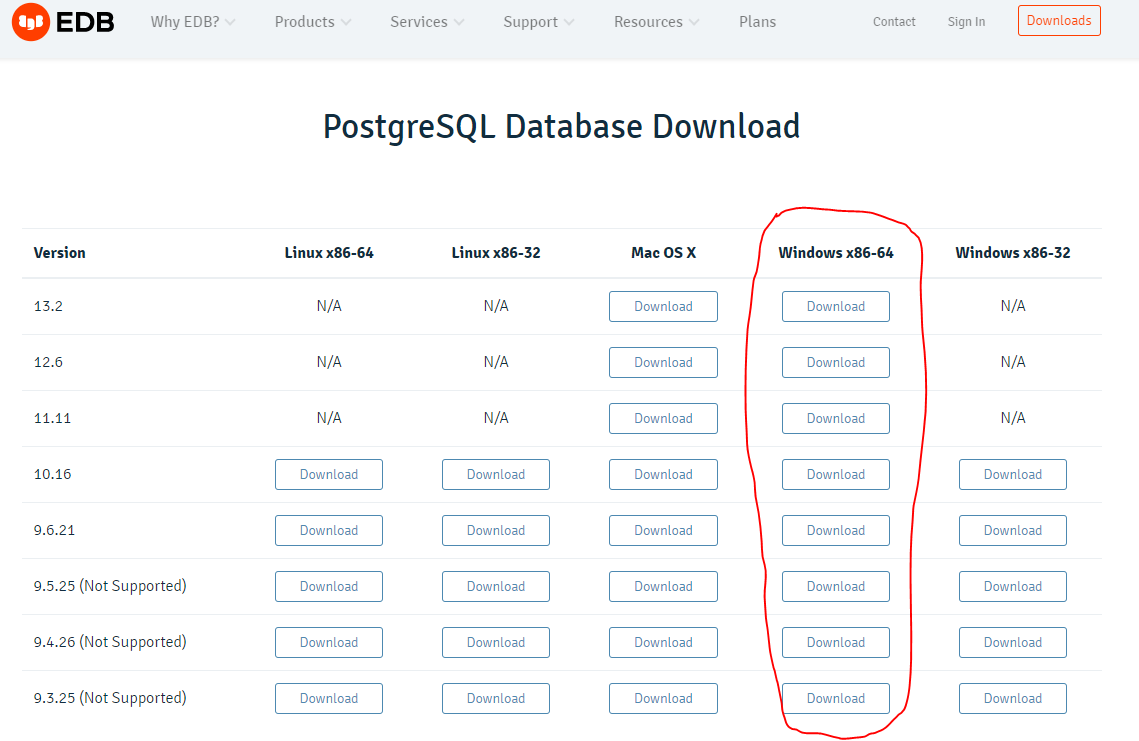Select the 12.6 version cell
This screenshot has width=1139, height=741.
tap(48, 363)
